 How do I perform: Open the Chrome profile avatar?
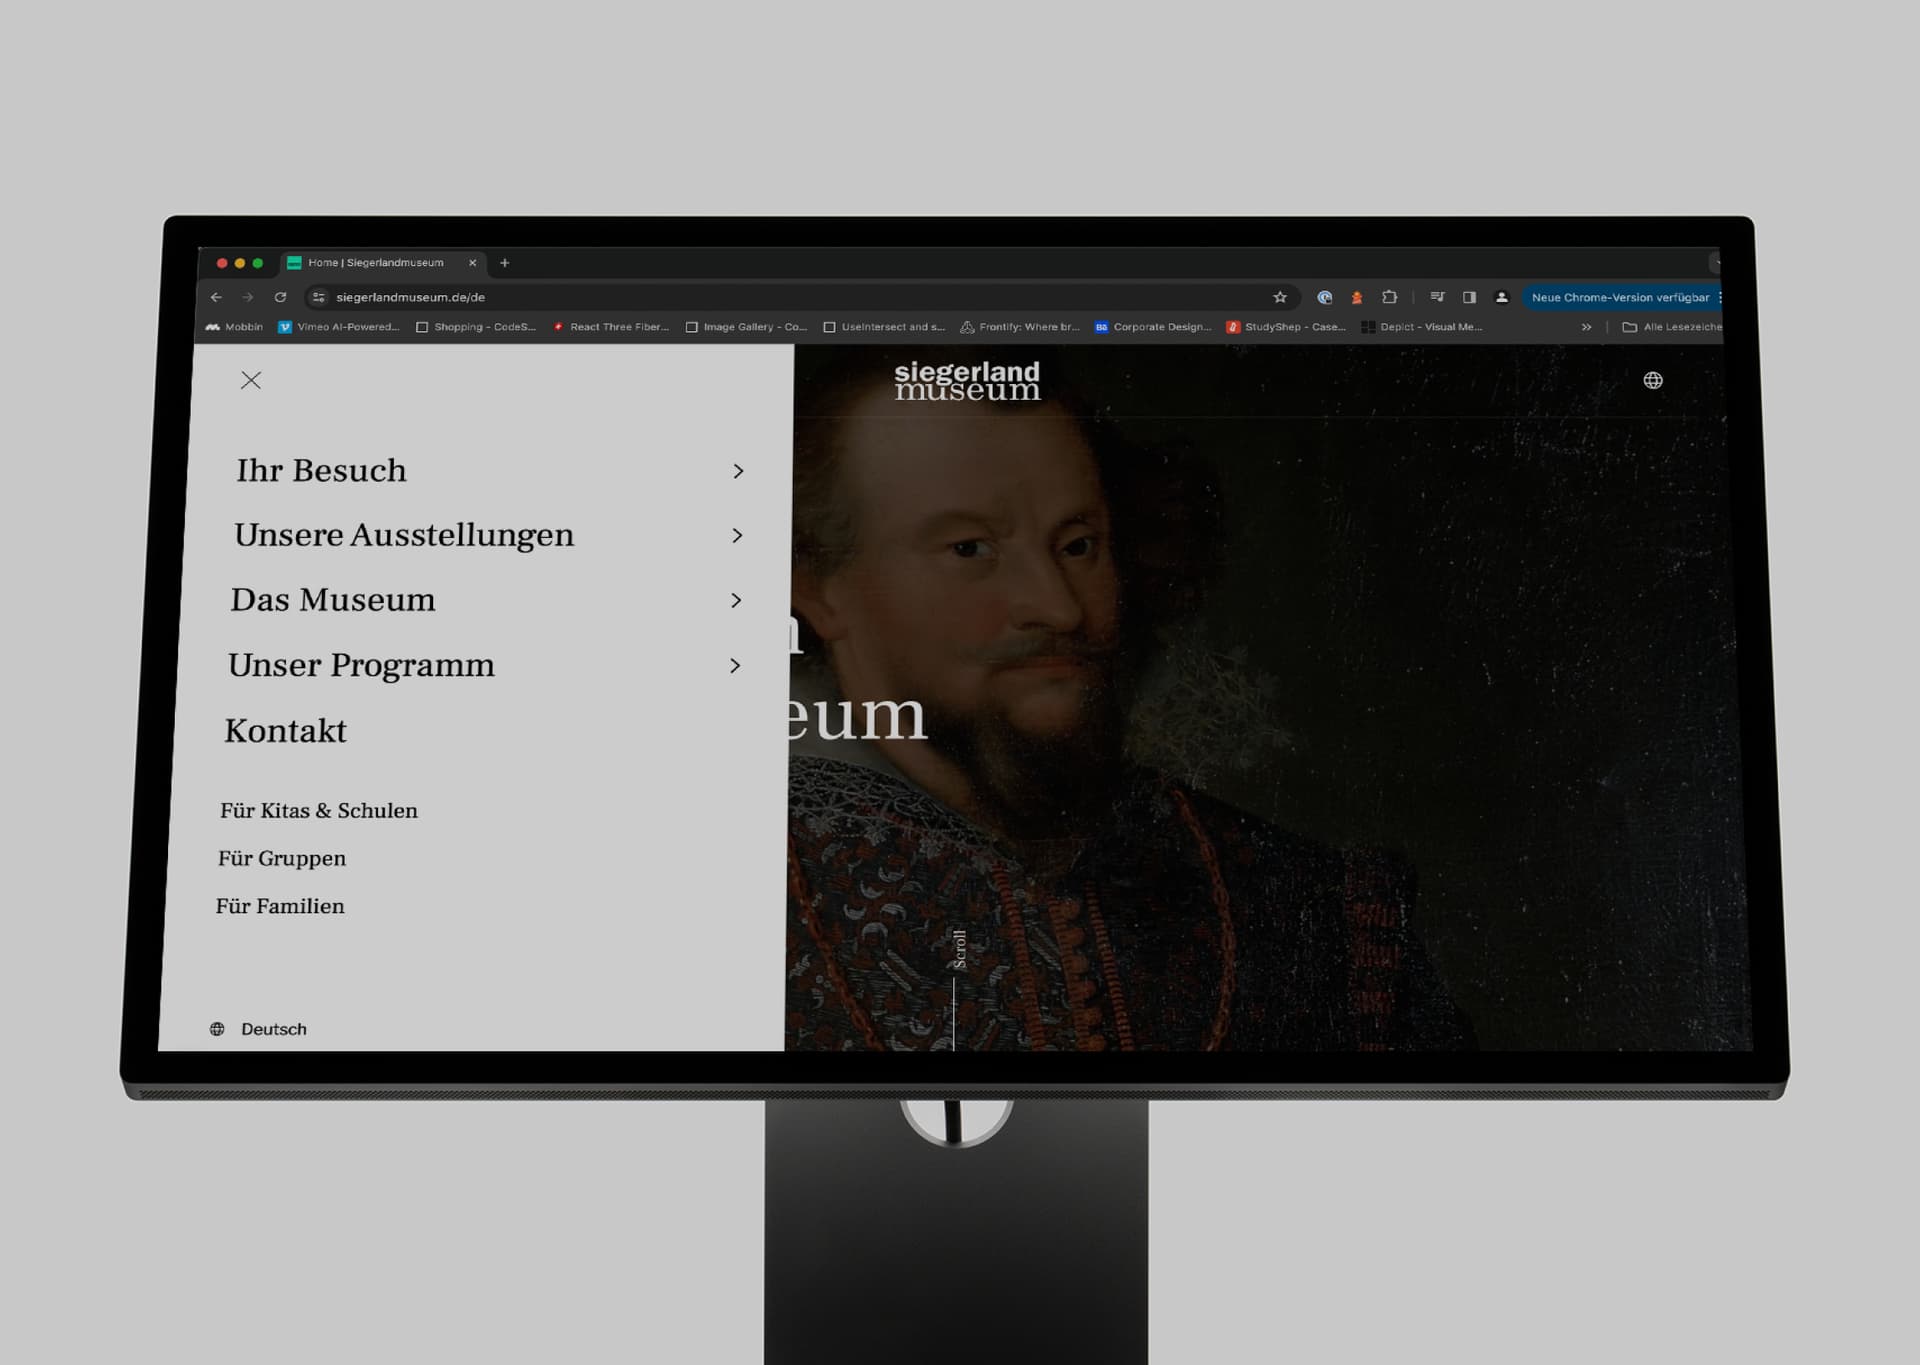pos(1501,297)
